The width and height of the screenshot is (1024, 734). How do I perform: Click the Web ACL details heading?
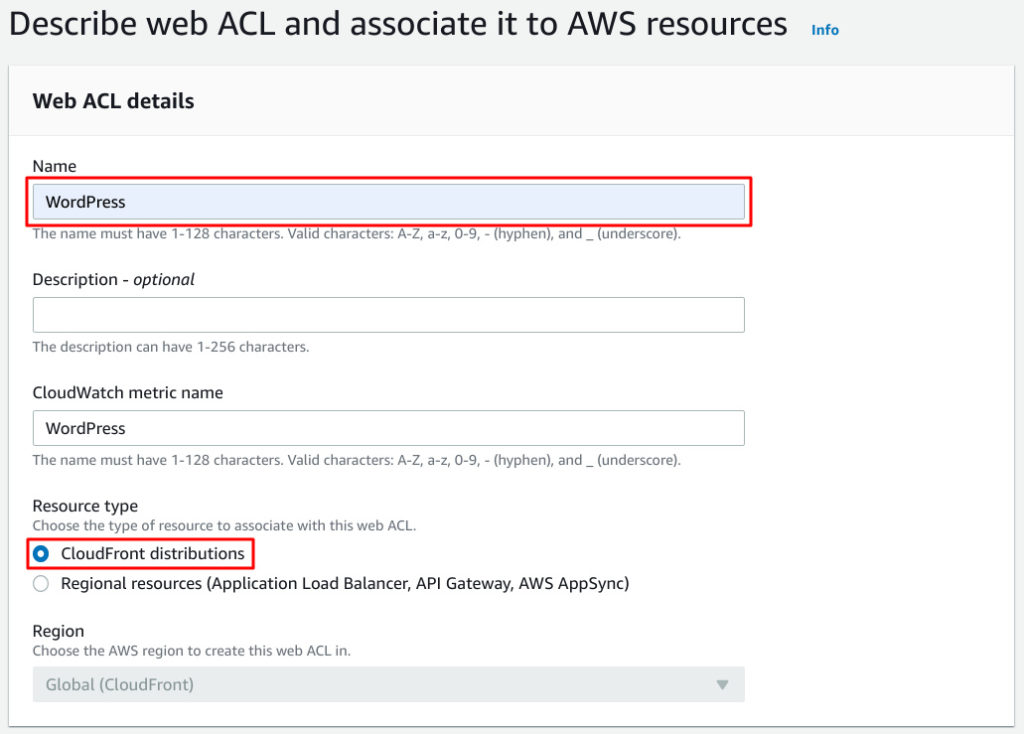[114, 101]
